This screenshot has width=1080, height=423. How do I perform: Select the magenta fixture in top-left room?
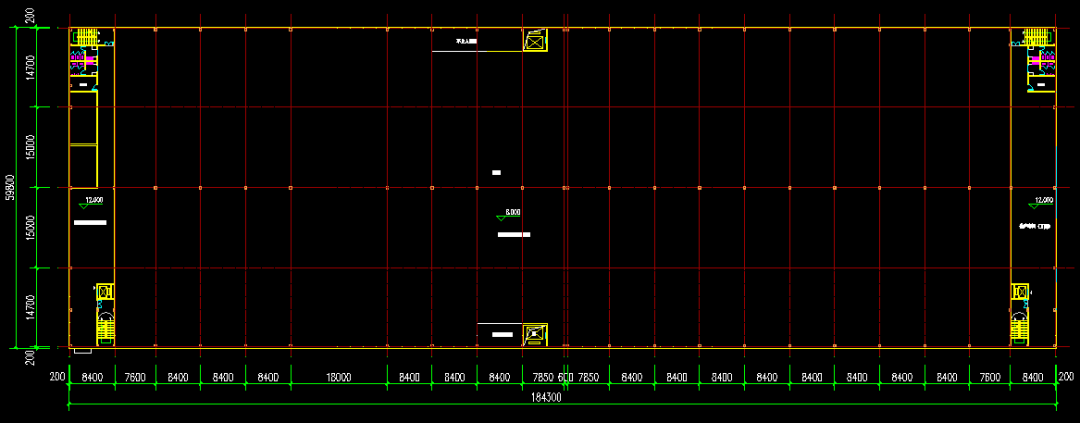(82, 60)
